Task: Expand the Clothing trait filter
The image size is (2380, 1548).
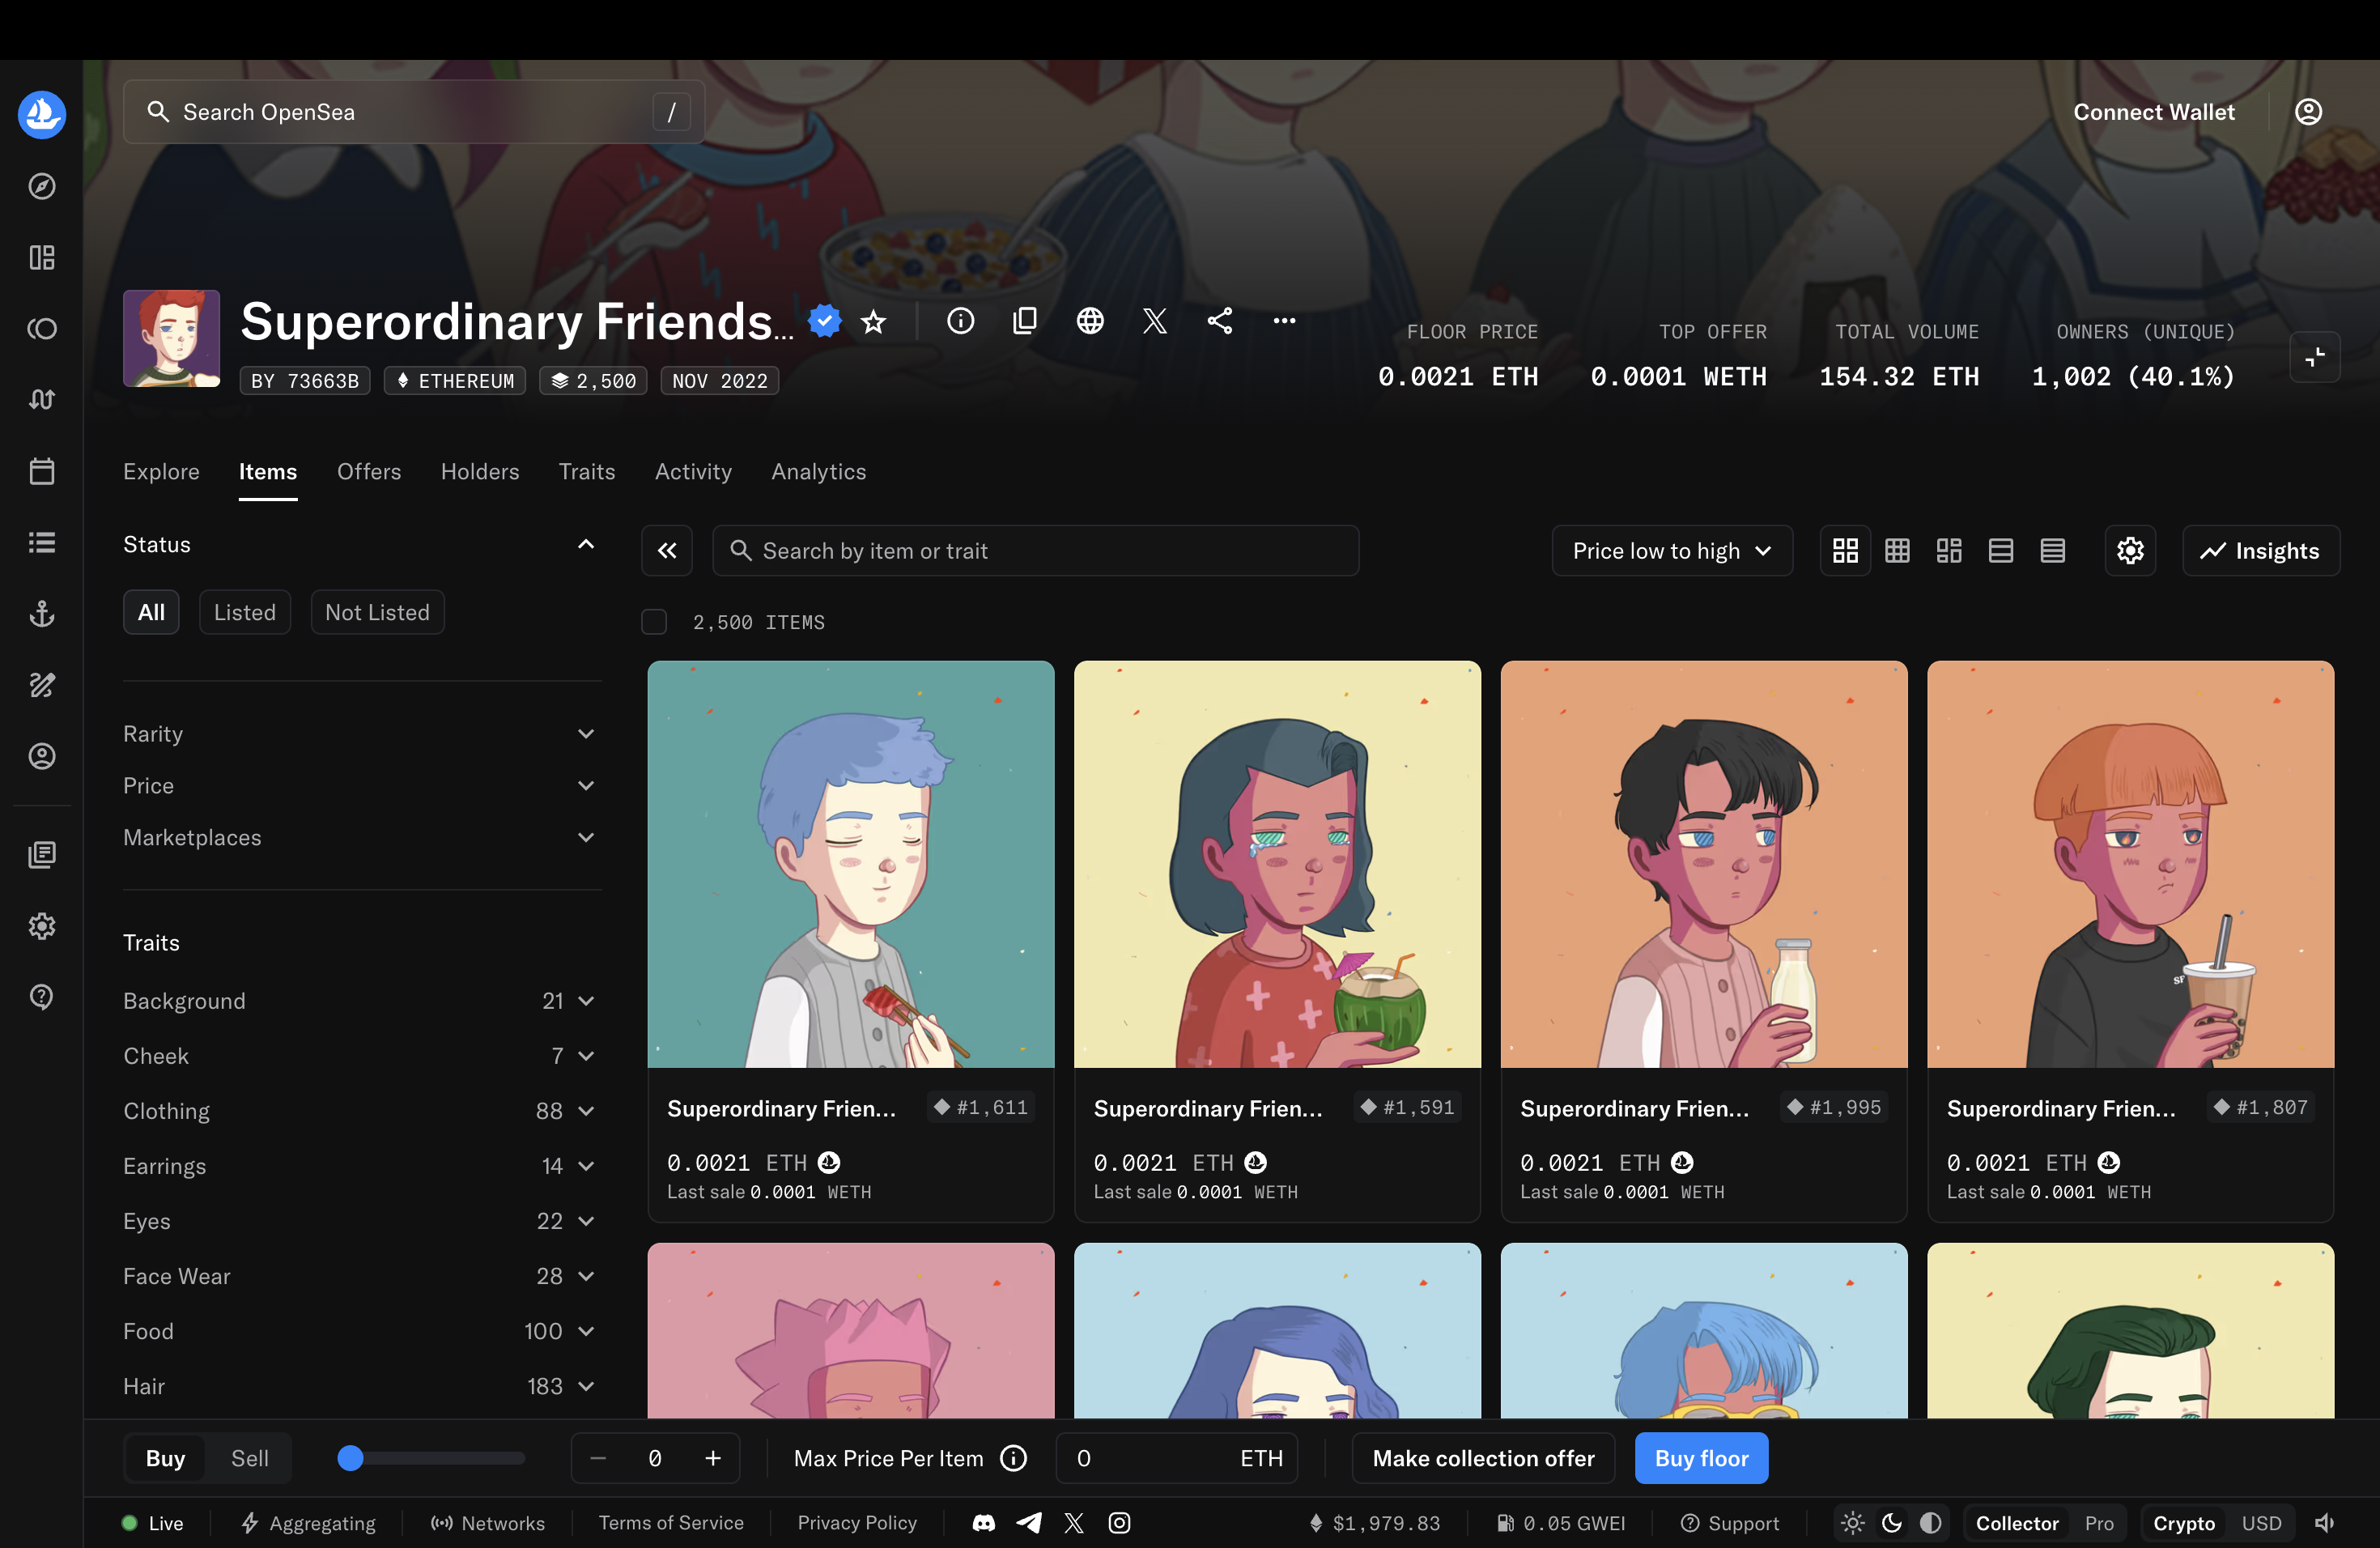Action: point(362,1111)
